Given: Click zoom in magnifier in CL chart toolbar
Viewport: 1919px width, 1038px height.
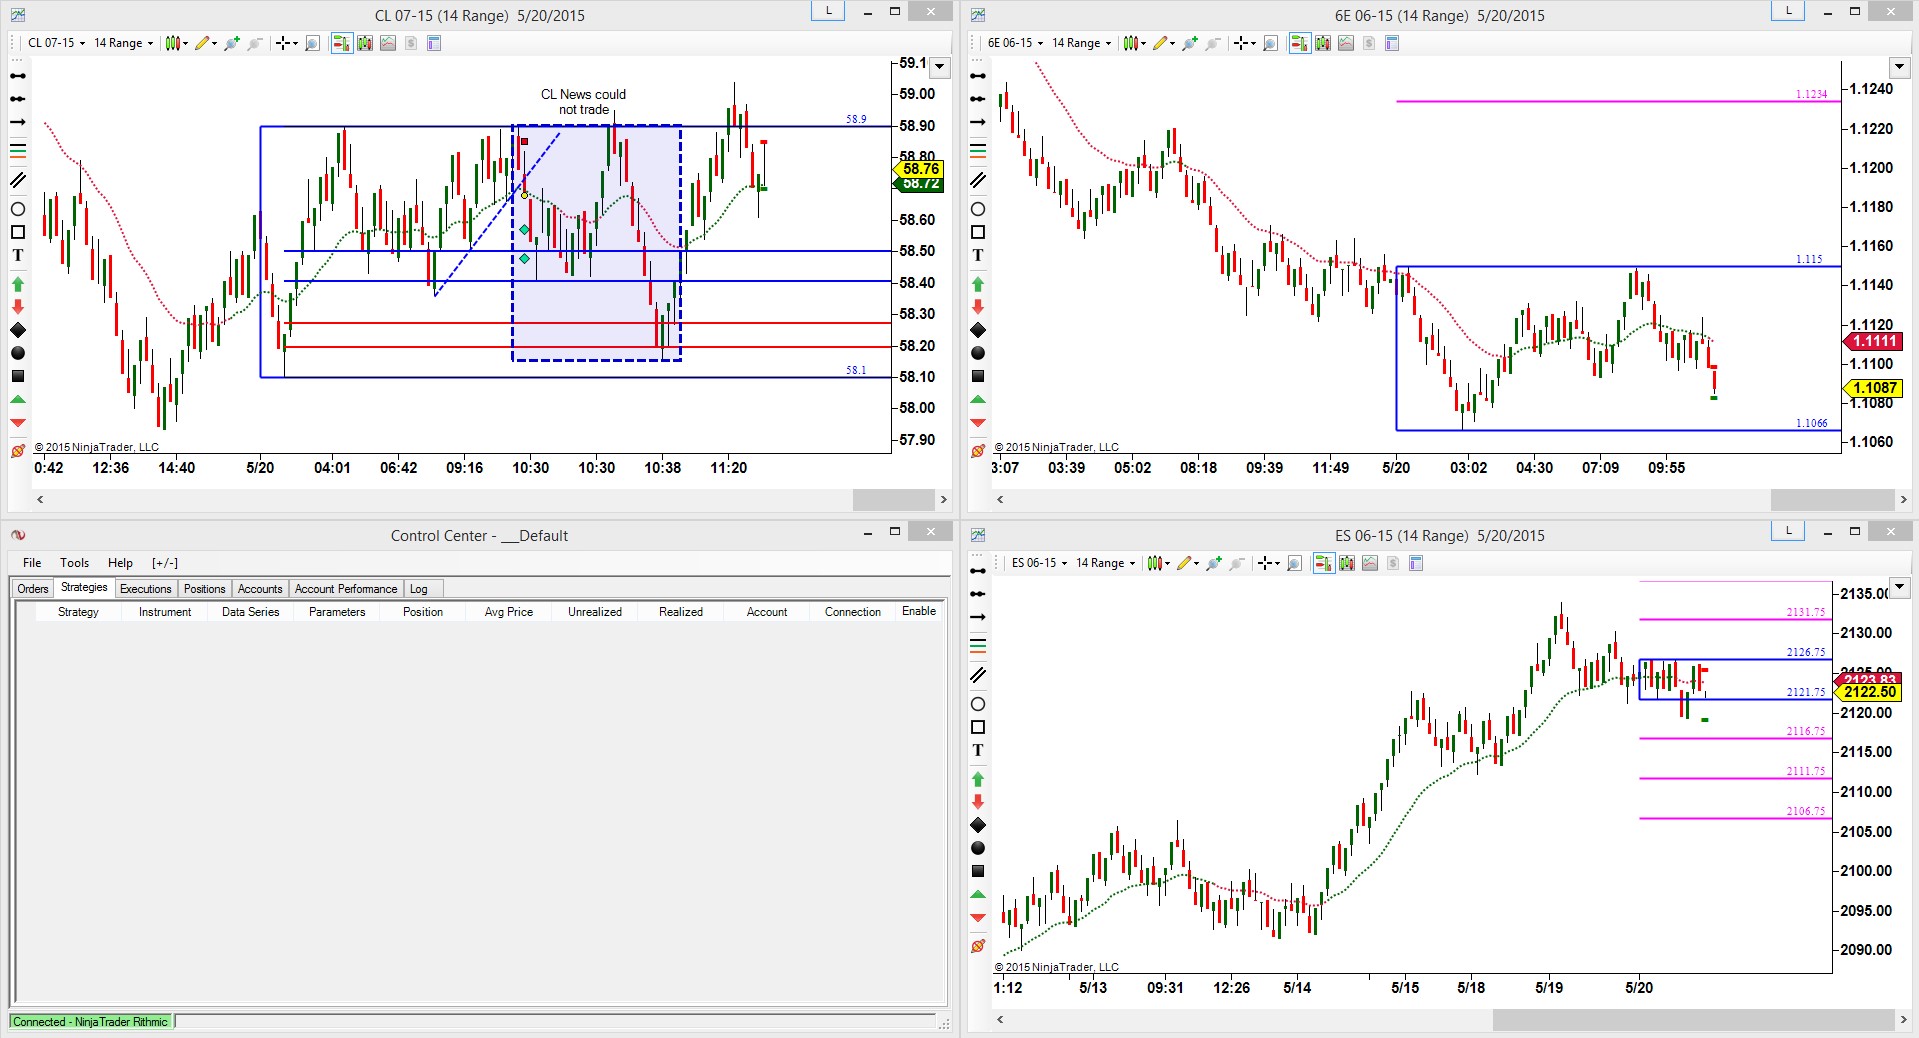Looking at the screenshot, I should (232, 43).
